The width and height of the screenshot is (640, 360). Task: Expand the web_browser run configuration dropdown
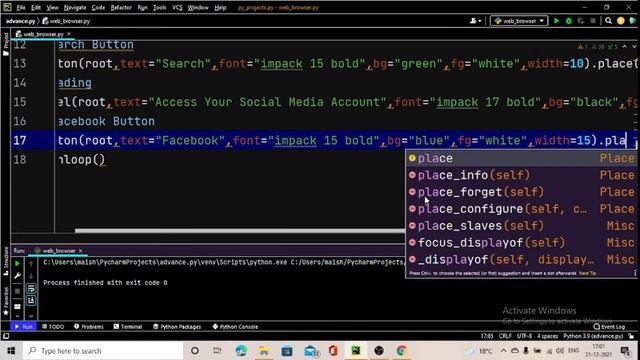519,21
